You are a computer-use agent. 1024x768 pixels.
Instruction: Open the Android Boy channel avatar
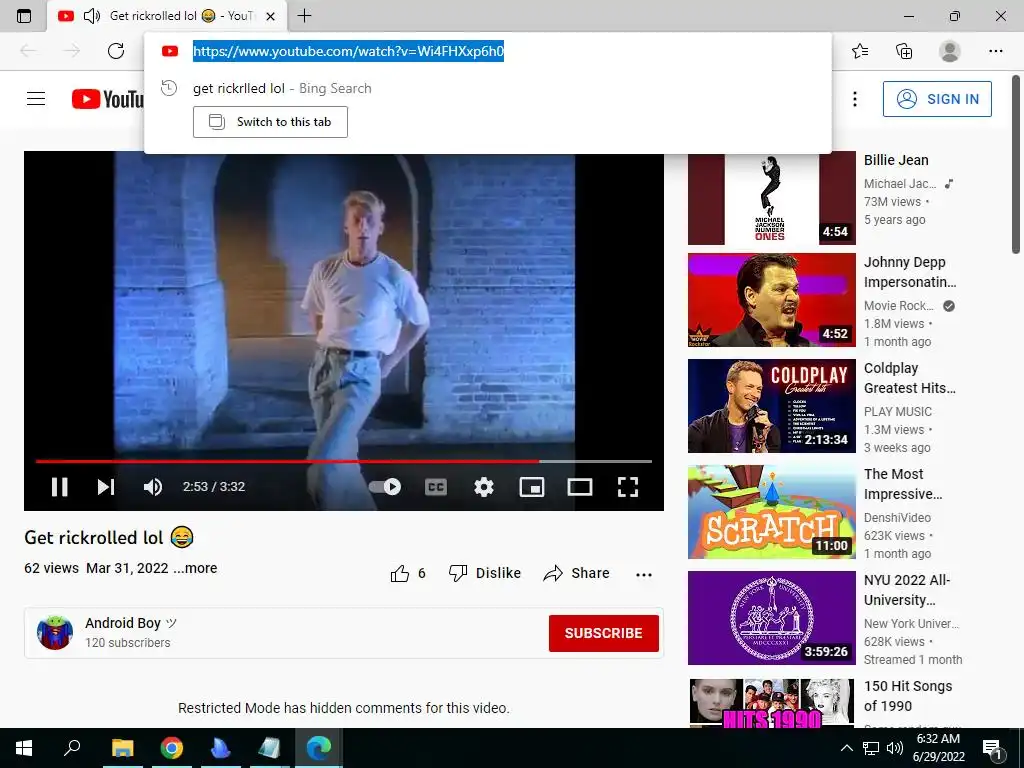point(55,632)
